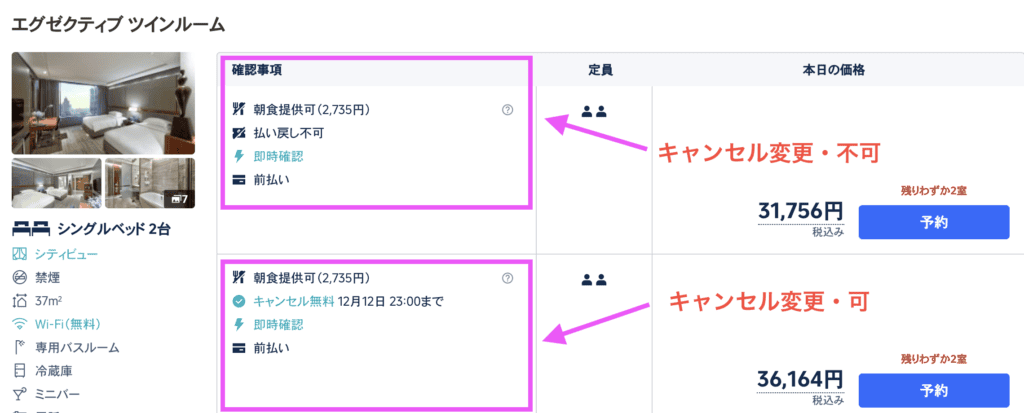Image resolution: width=1024 pixels, height=413 pixels.
Task: Click the no-smoking icon
Action: coord(19,277)
